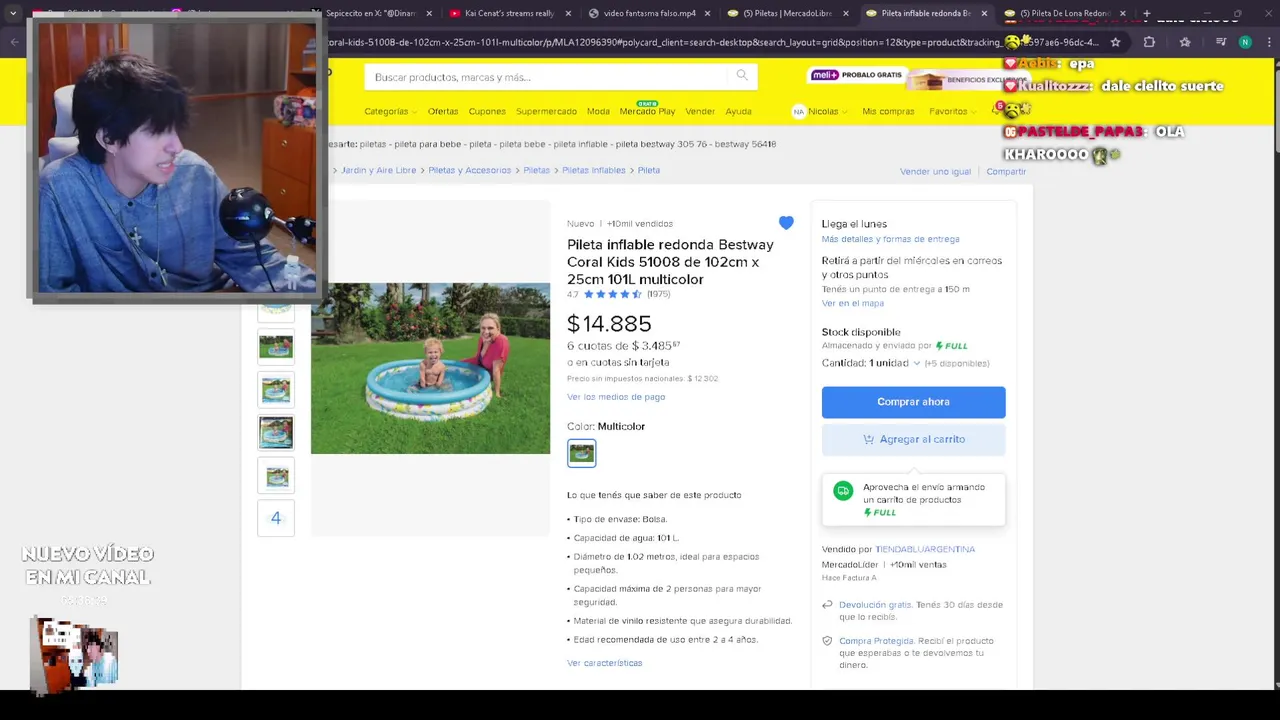Show the +4 more photos thumbnail
Viewport: 1280px width, 720px height.
click(x=276, y=518)
